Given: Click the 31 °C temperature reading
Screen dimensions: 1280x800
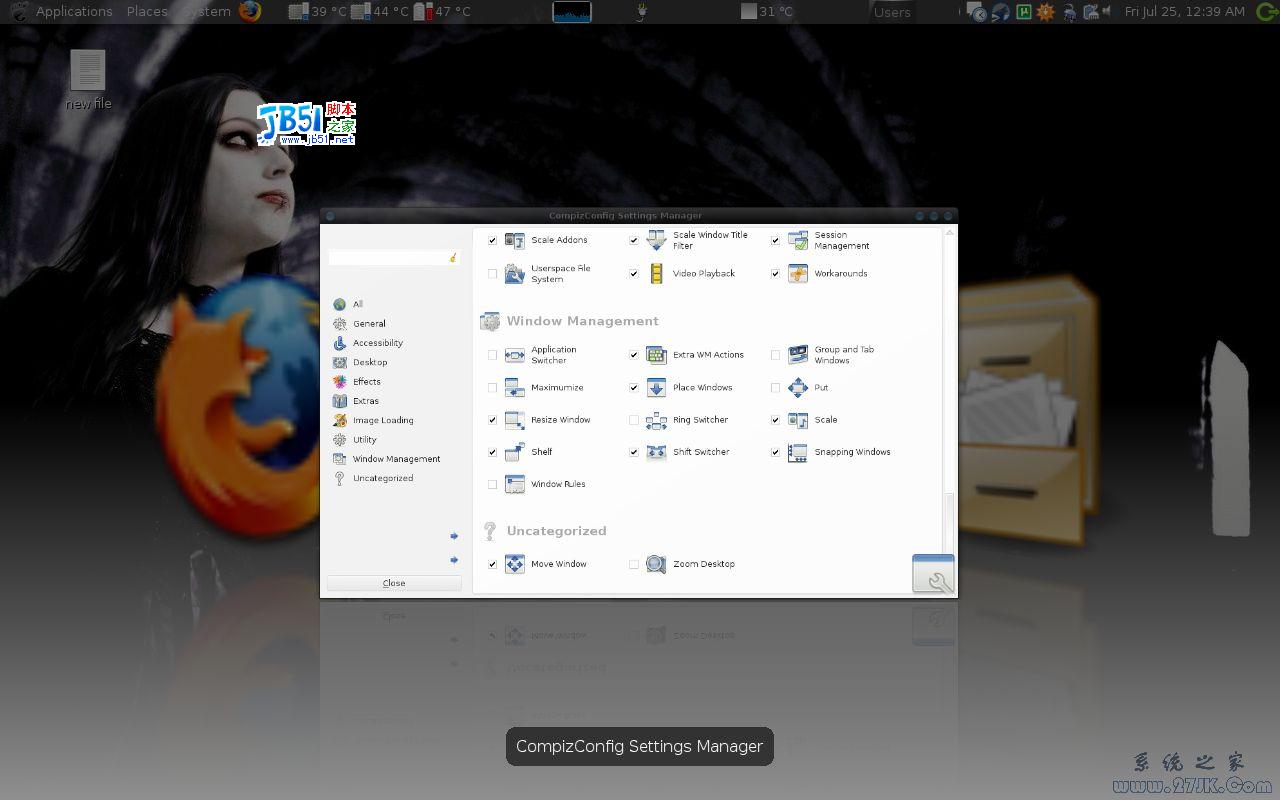Looking at the screenshot, I should tap(767, 11).
